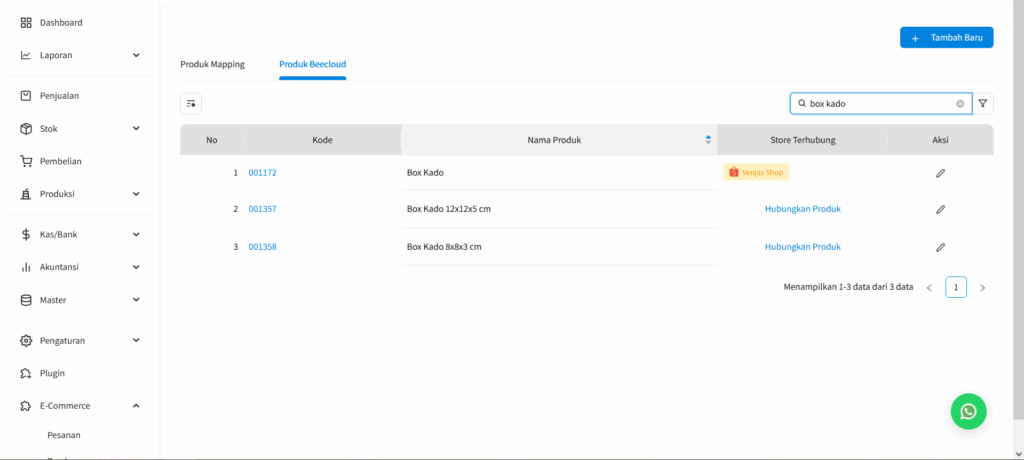
Task: Click the Pengaturan gear icon
Action: (x=26, y=340)
